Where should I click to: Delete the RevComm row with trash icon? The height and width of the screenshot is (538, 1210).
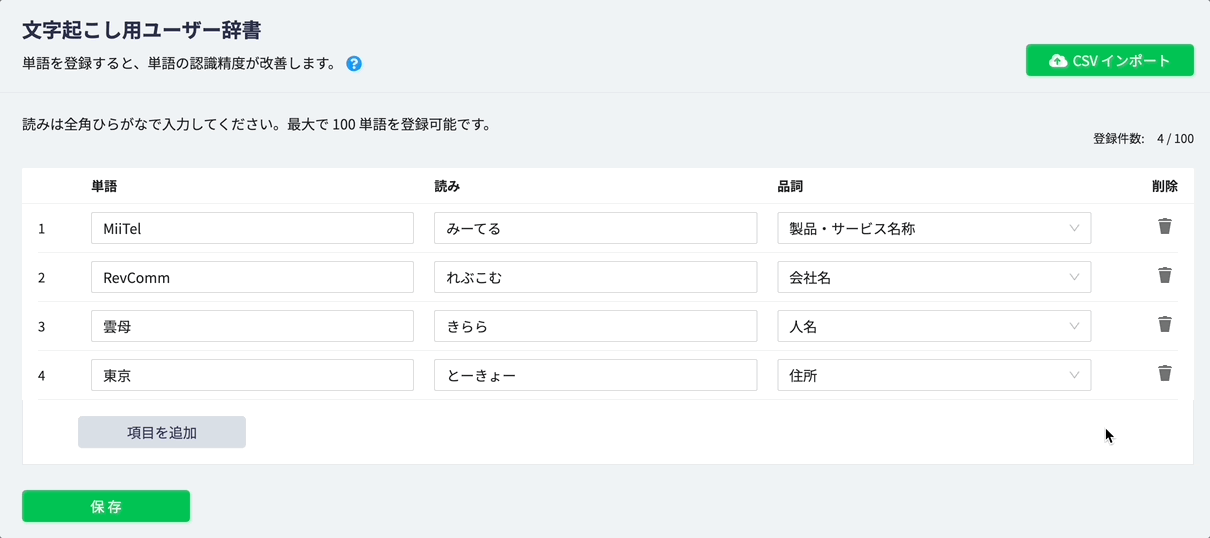pyautogui.click(x=1164, y=276)
